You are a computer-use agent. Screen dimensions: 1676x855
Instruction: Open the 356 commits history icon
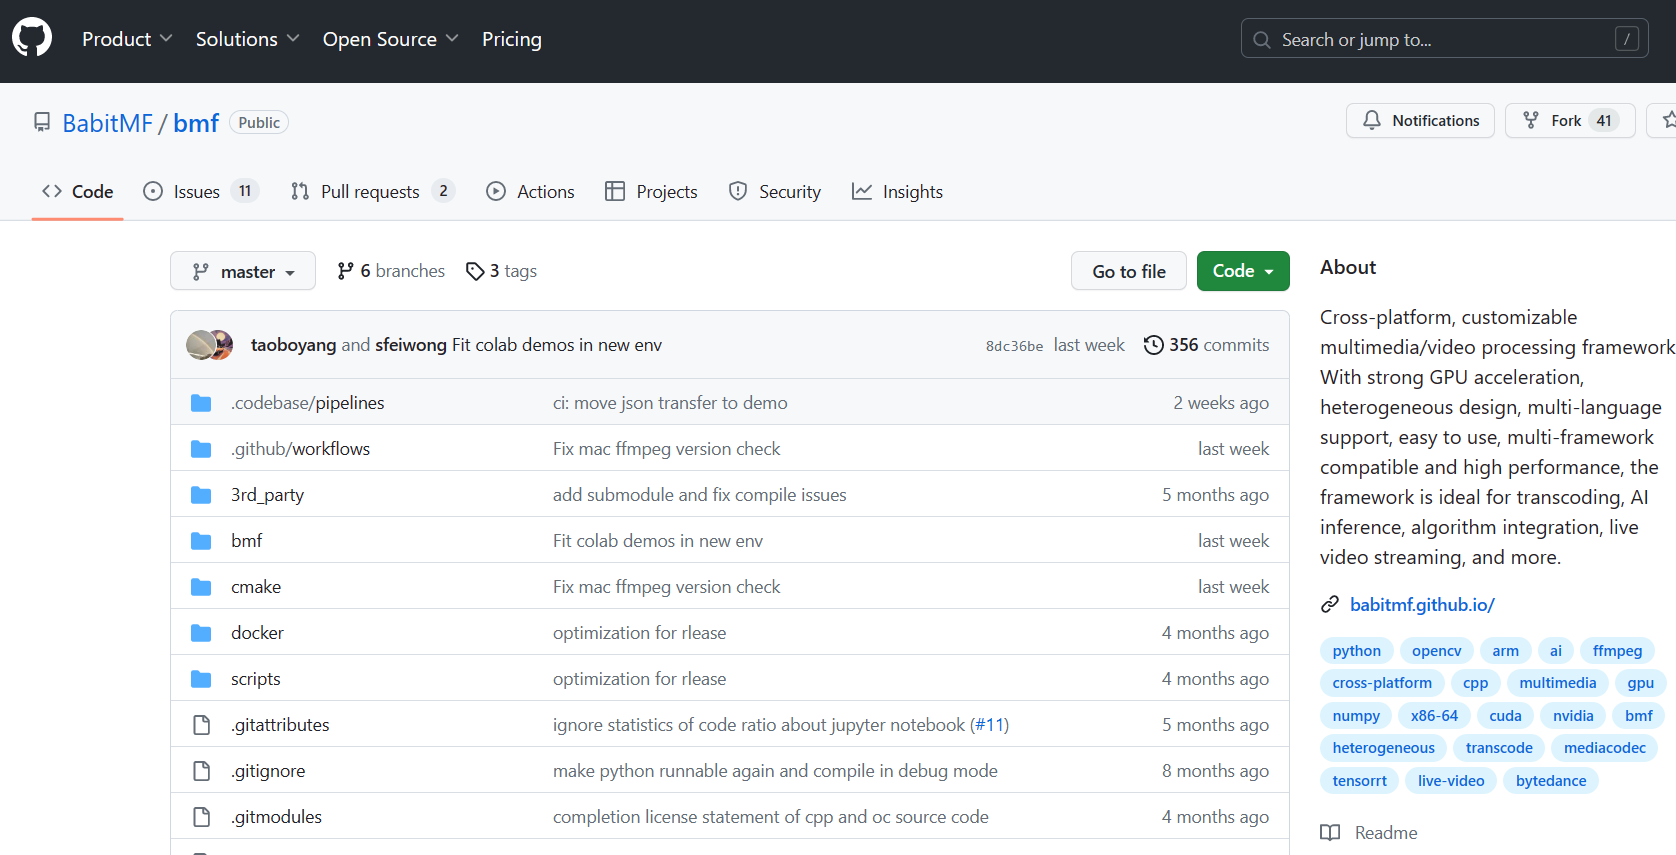coord(1153,345)
